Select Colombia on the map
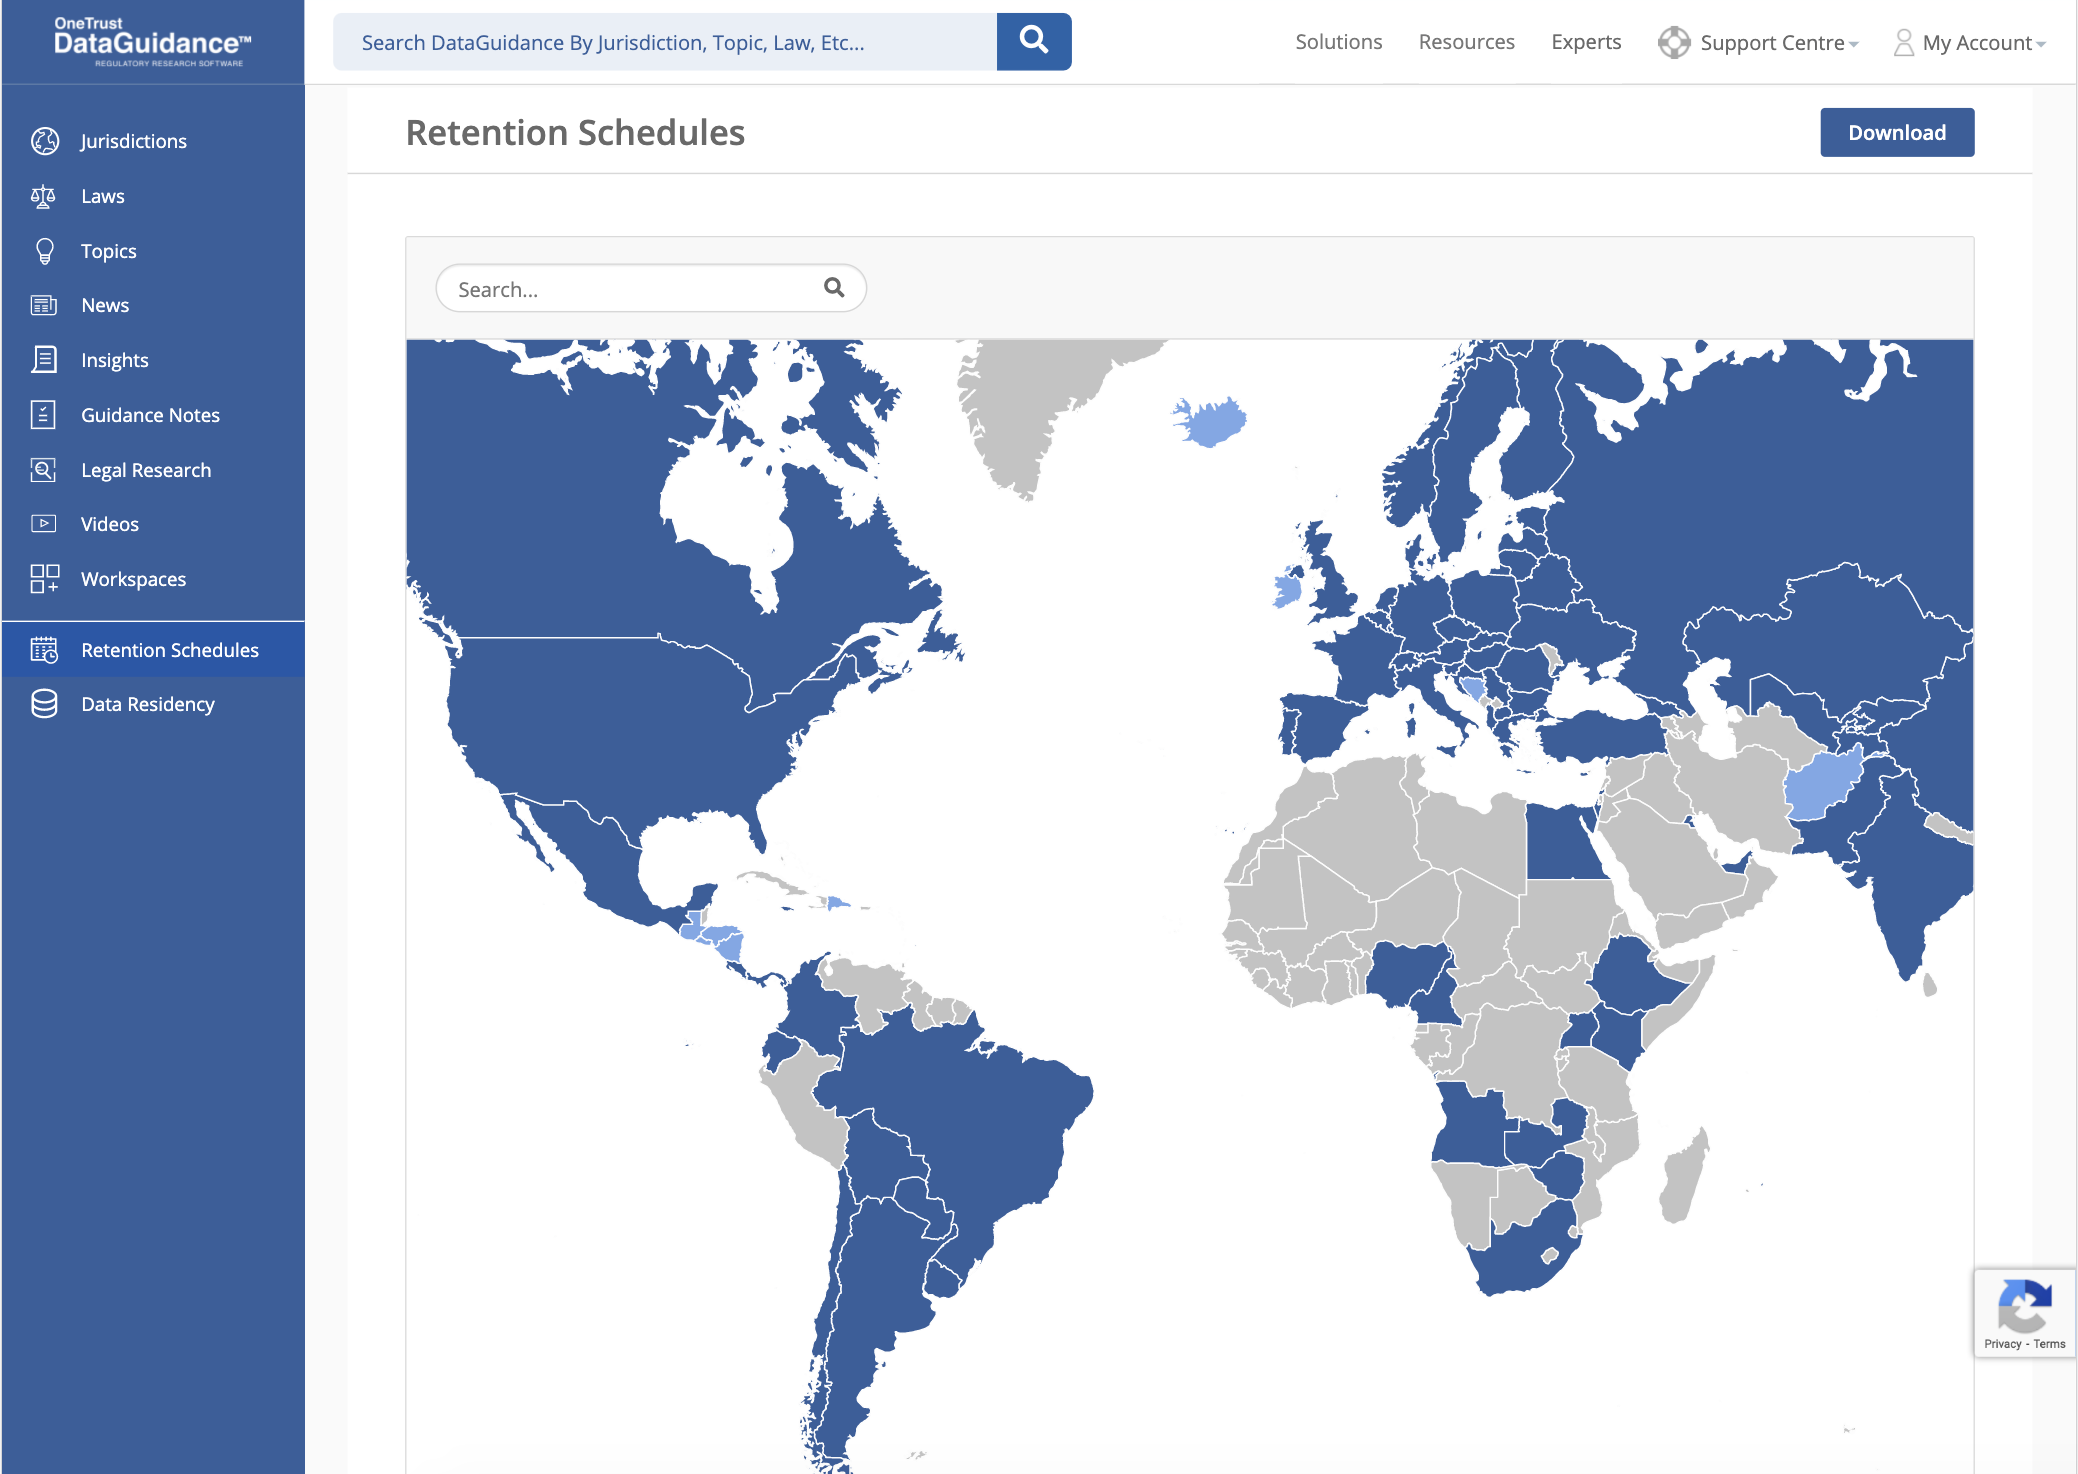 pos(822,1005)
